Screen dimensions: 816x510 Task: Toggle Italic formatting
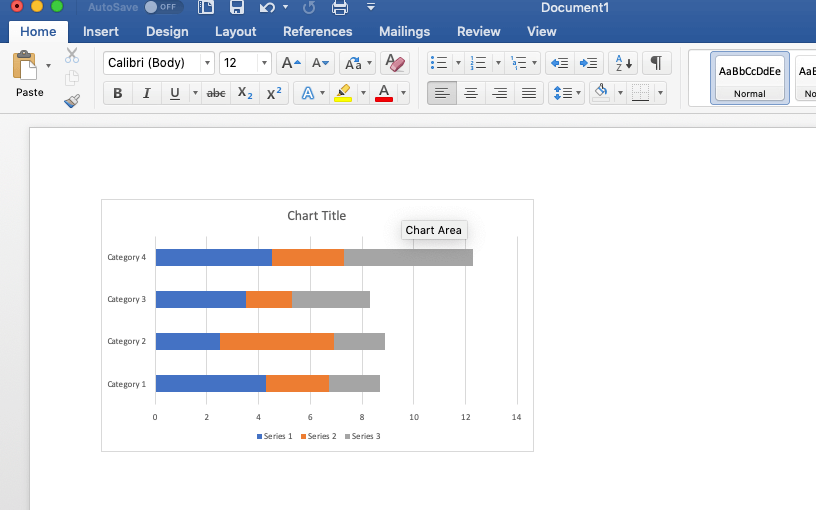(147, 93)
